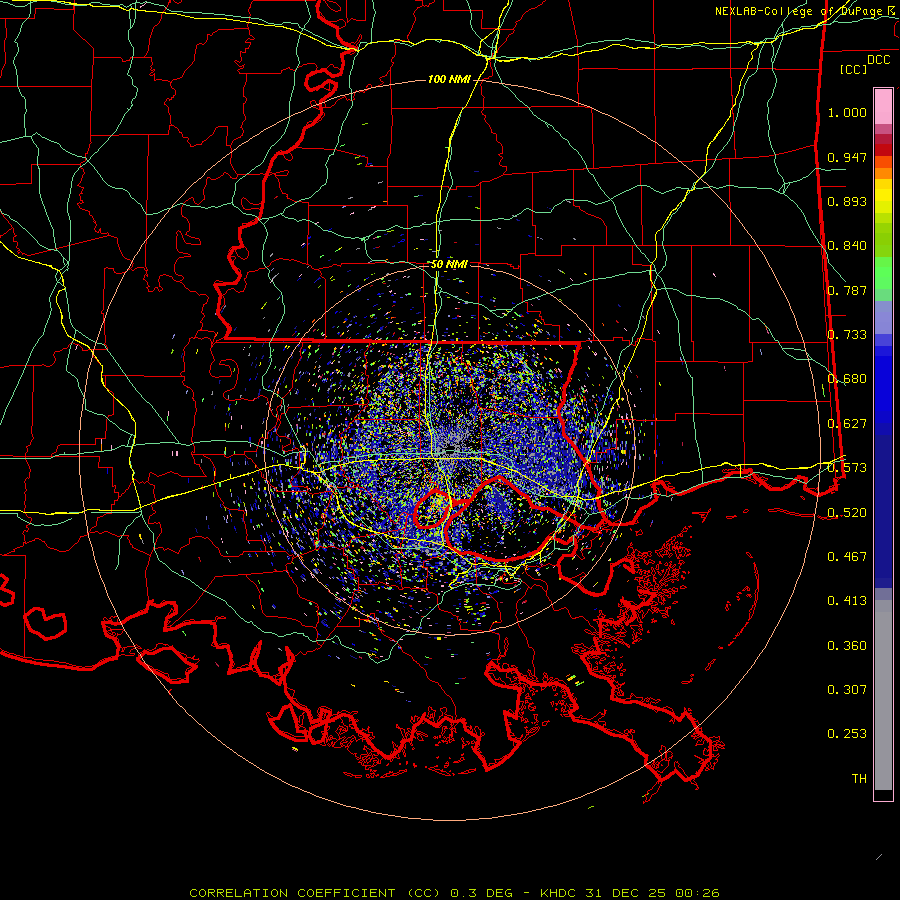
Task: Select the 0.360 scale value
Action: pyautogui.click(x=847, y=646)
